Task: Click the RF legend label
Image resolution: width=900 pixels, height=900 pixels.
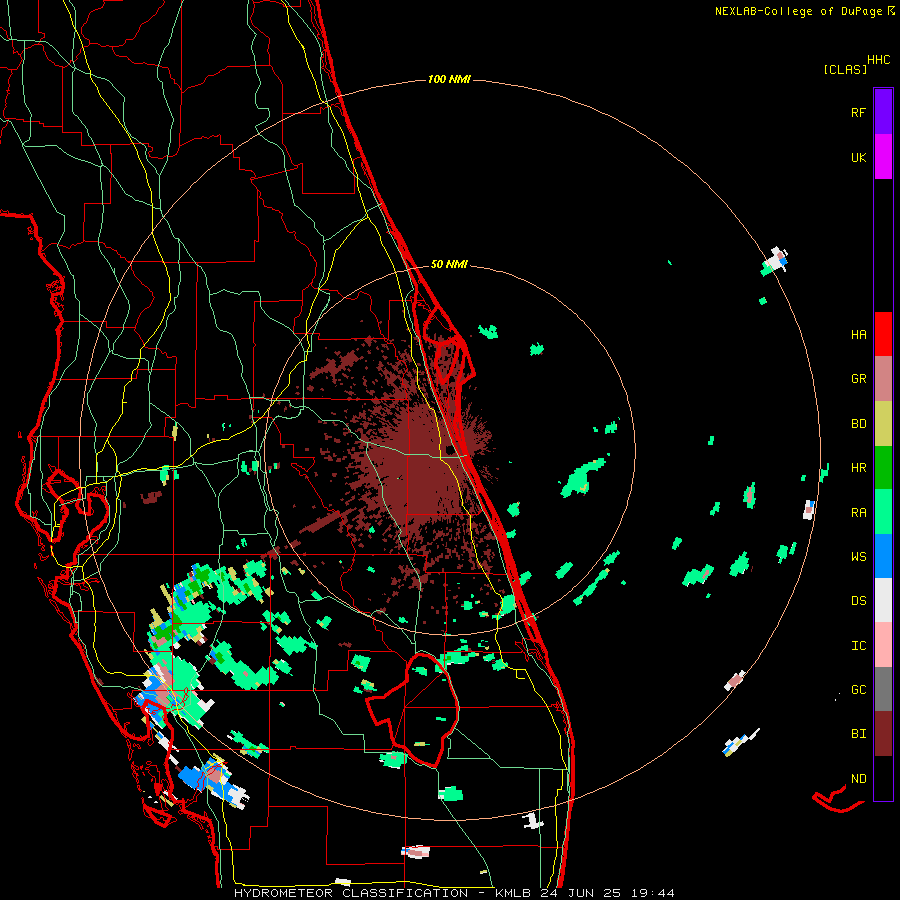Action: point(858,112)
